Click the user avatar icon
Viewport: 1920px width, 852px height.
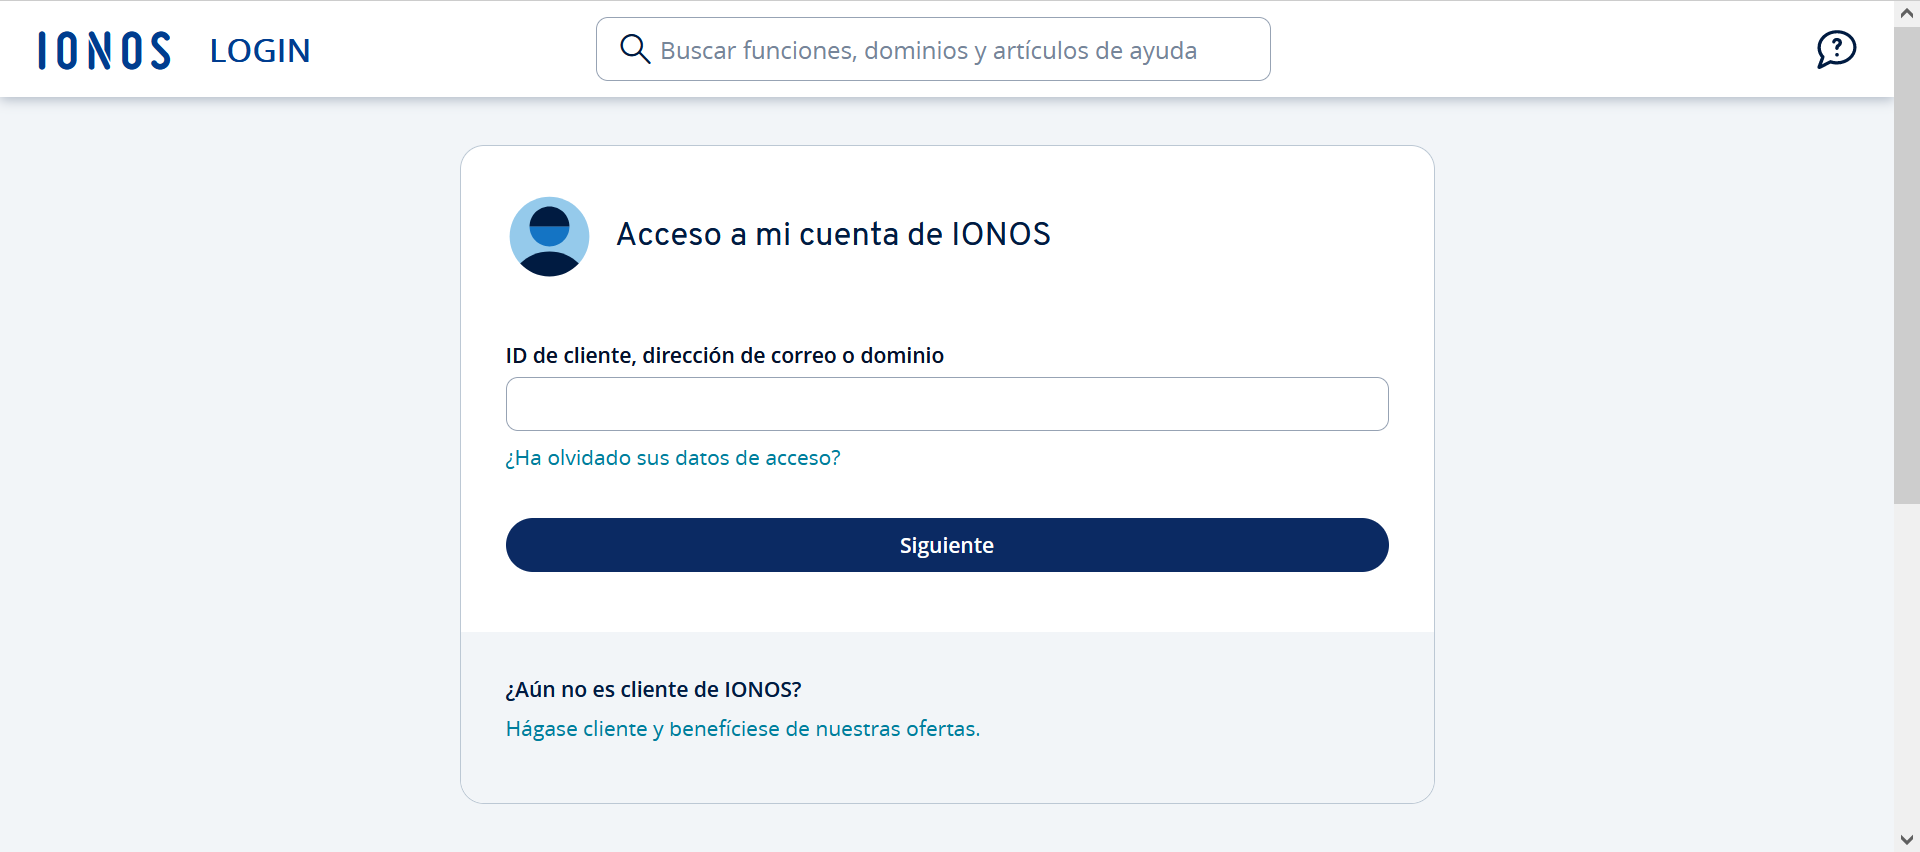coord(549,236)
